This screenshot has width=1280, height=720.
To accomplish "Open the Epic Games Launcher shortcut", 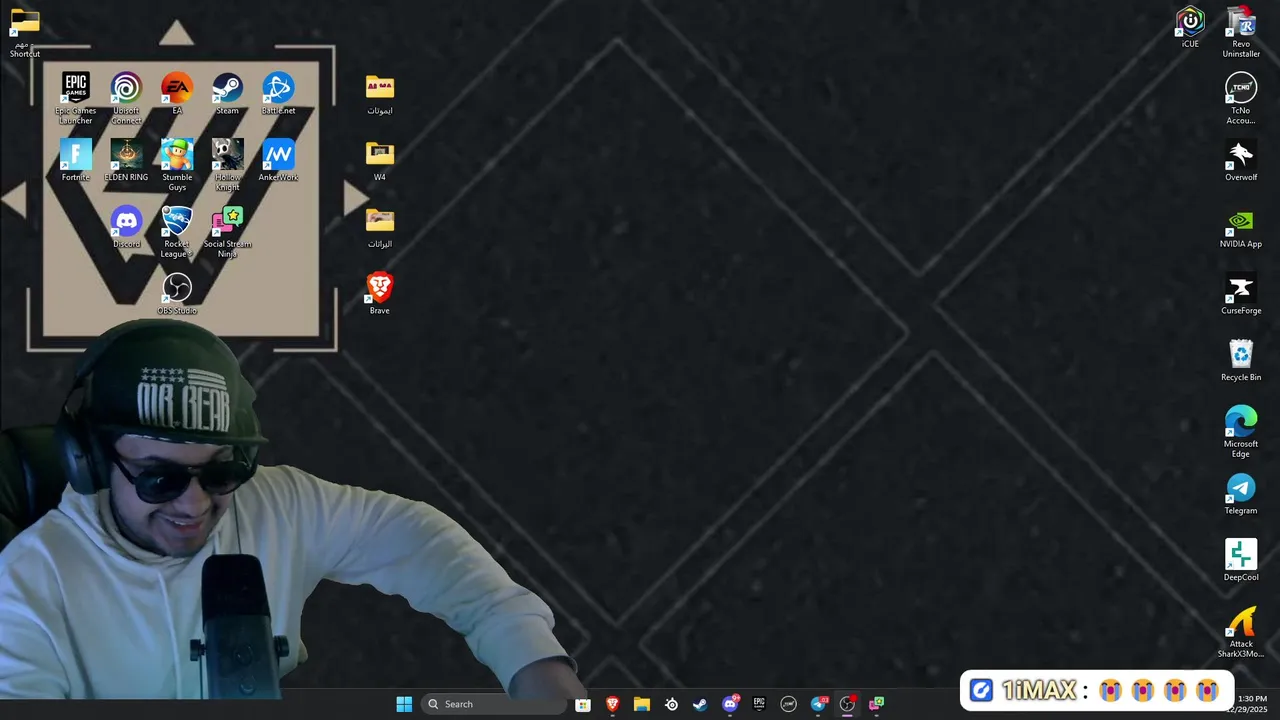I will point(76,97).
